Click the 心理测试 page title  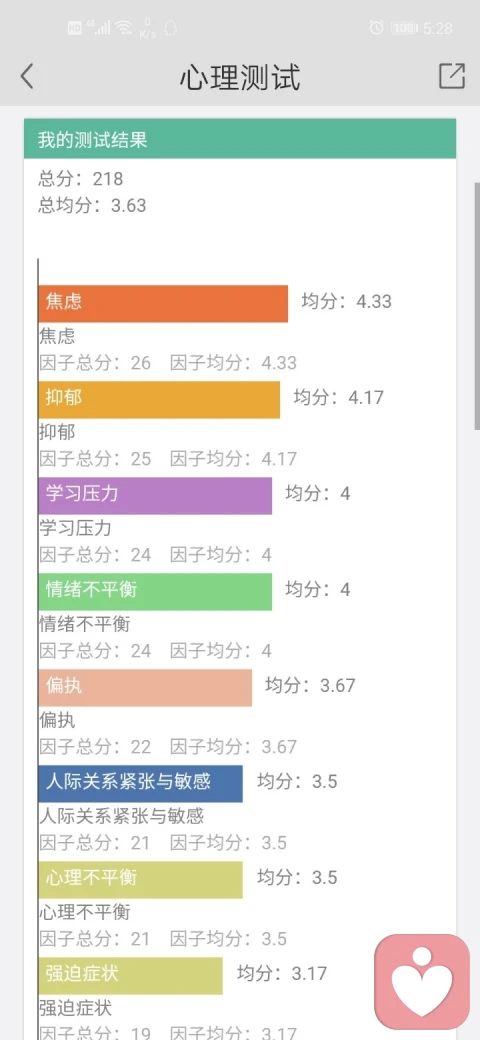coord(240,78)
